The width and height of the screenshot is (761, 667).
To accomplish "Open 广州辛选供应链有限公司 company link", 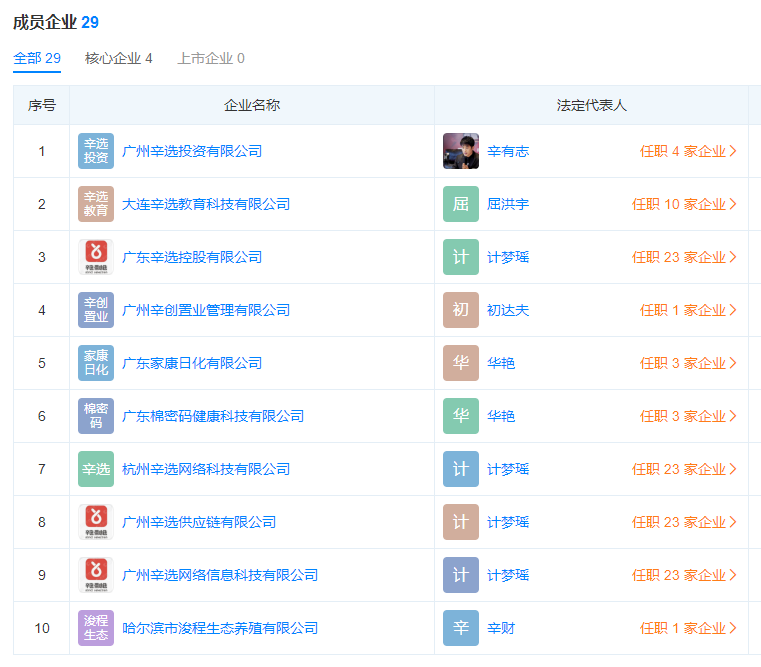I will [199, 522].
